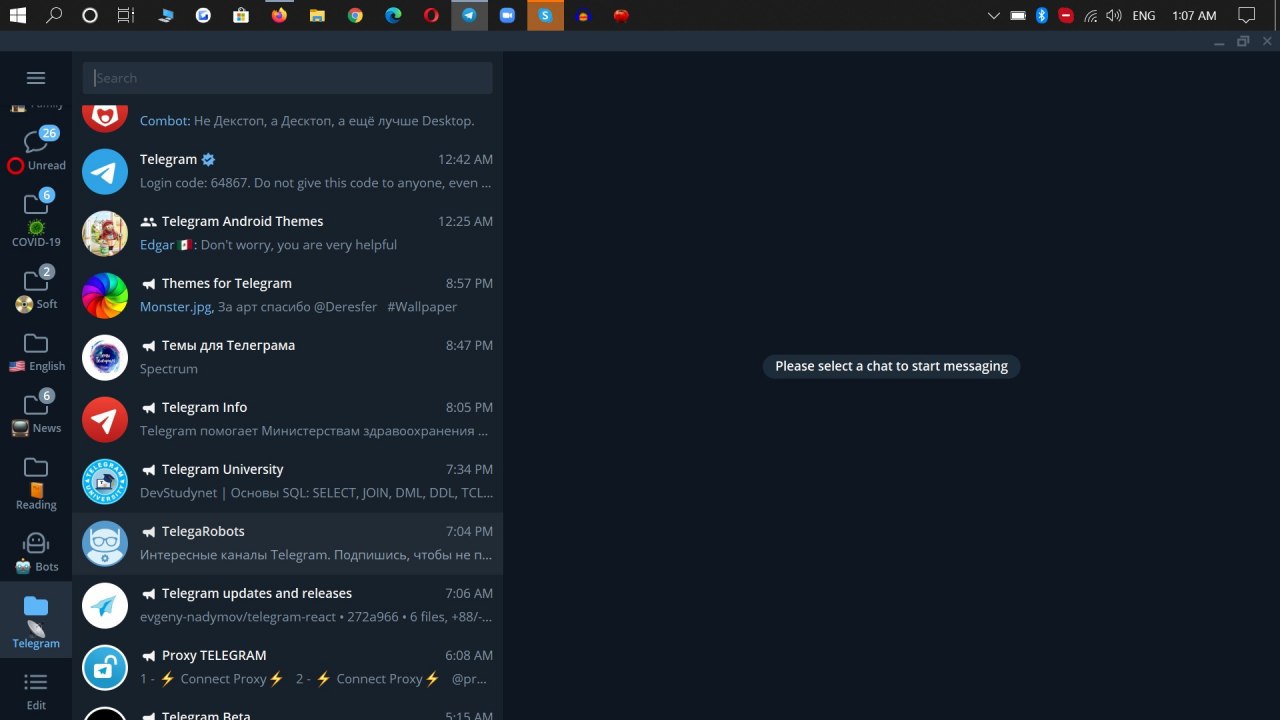Select Telegram University chat title

coord(222,469)
